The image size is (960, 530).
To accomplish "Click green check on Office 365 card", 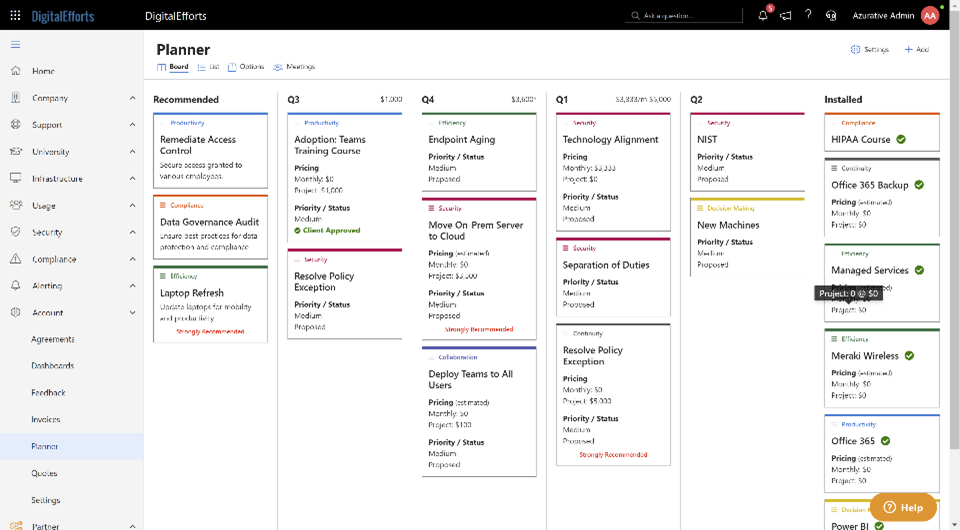I will click(x=885, y=441).
